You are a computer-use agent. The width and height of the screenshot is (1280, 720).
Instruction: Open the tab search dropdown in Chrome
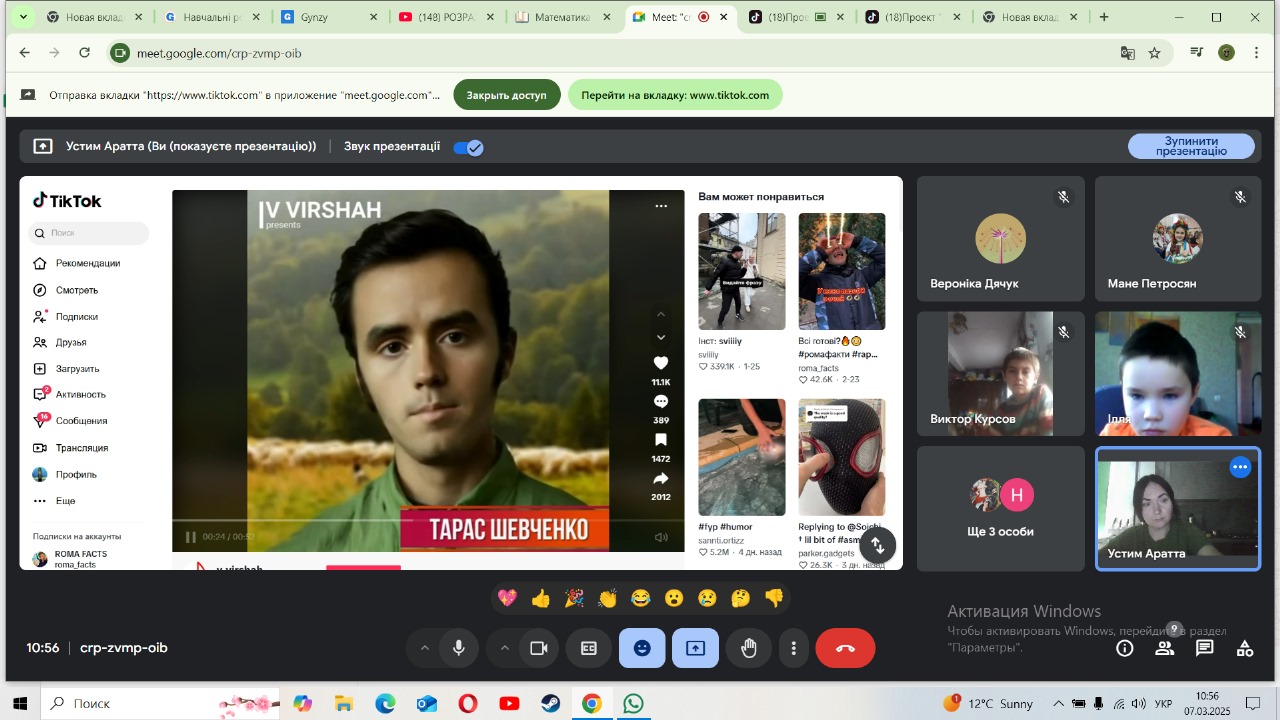[23, 17]
